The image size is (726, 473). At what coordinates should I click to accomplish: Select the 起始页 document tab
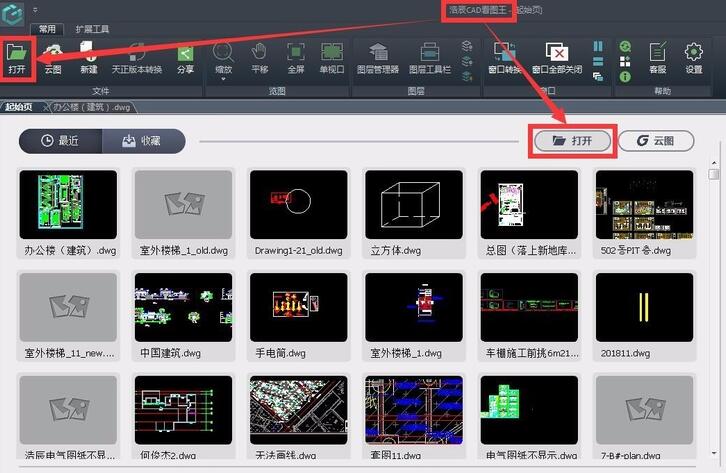pyautogui.click(x=19, y=107)
